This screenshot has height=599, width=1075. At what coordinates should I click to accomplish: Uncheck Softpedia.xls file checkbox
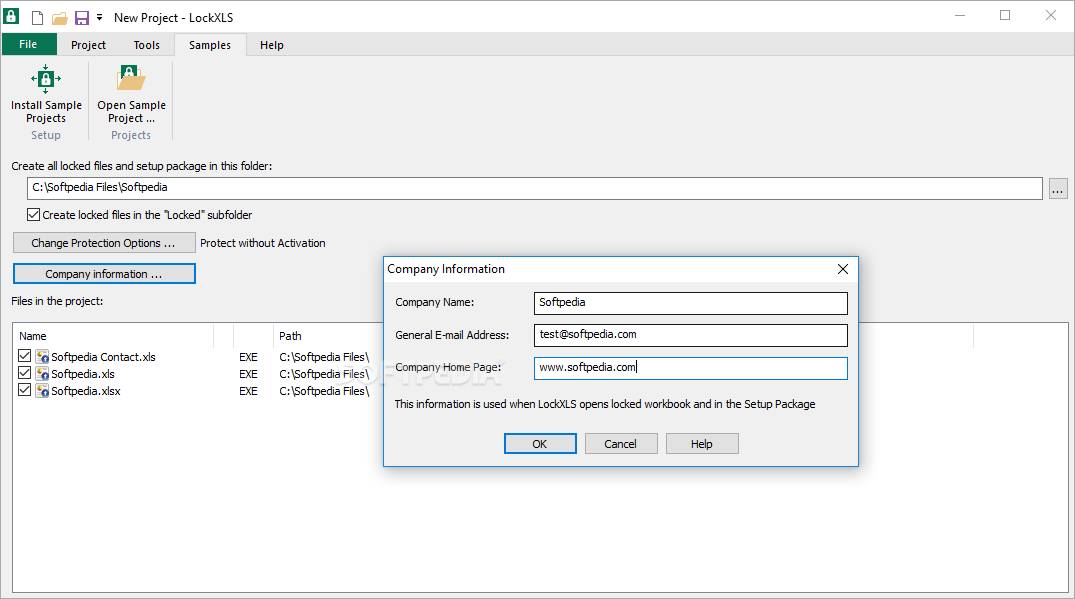(x=25, y=373)
